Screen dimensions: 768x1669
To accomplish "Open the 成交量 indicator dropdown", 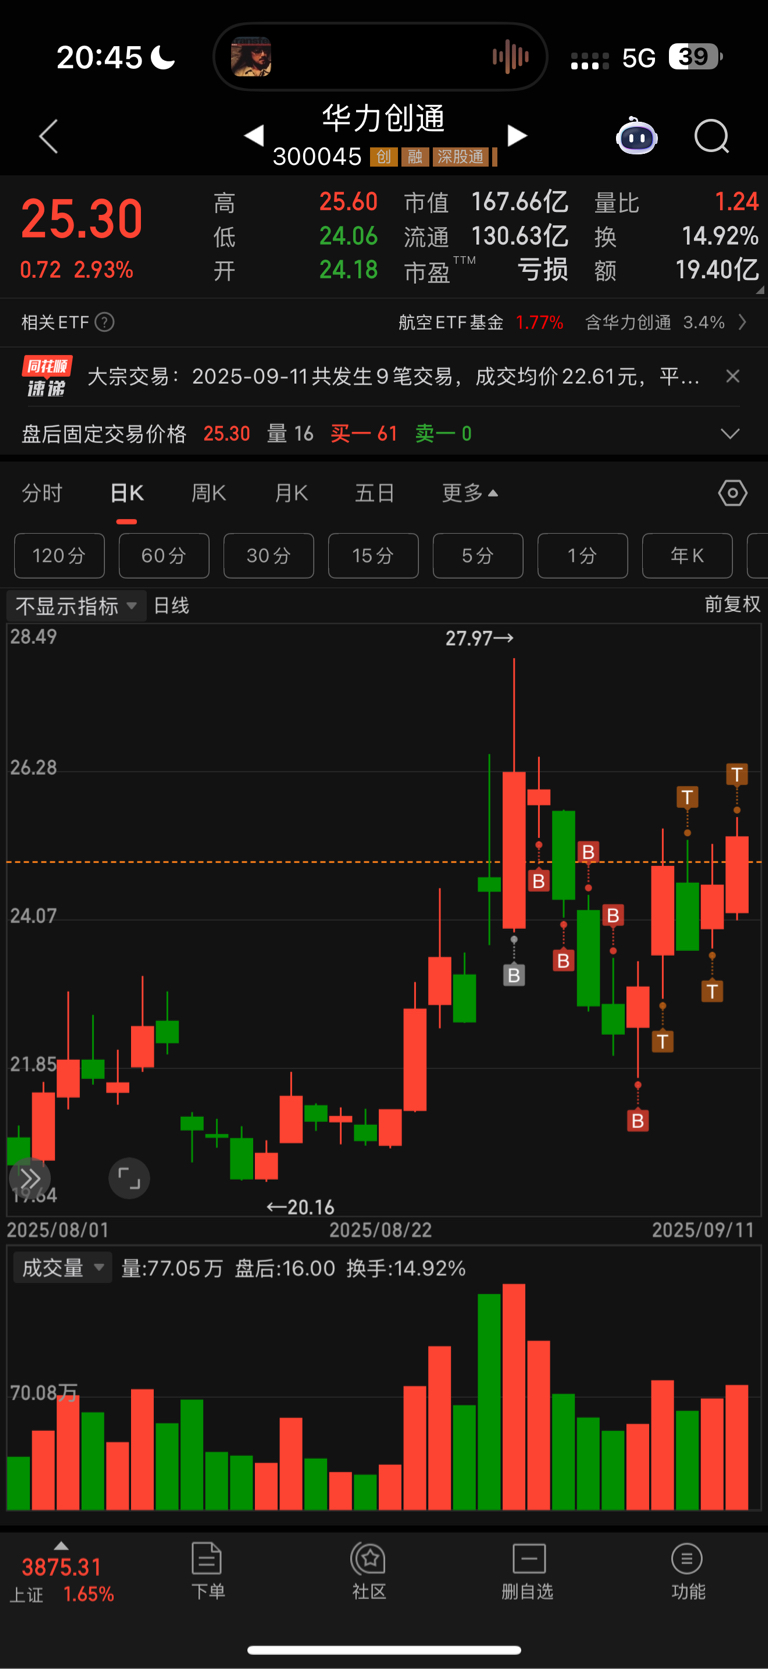I will coord(62,1268).
